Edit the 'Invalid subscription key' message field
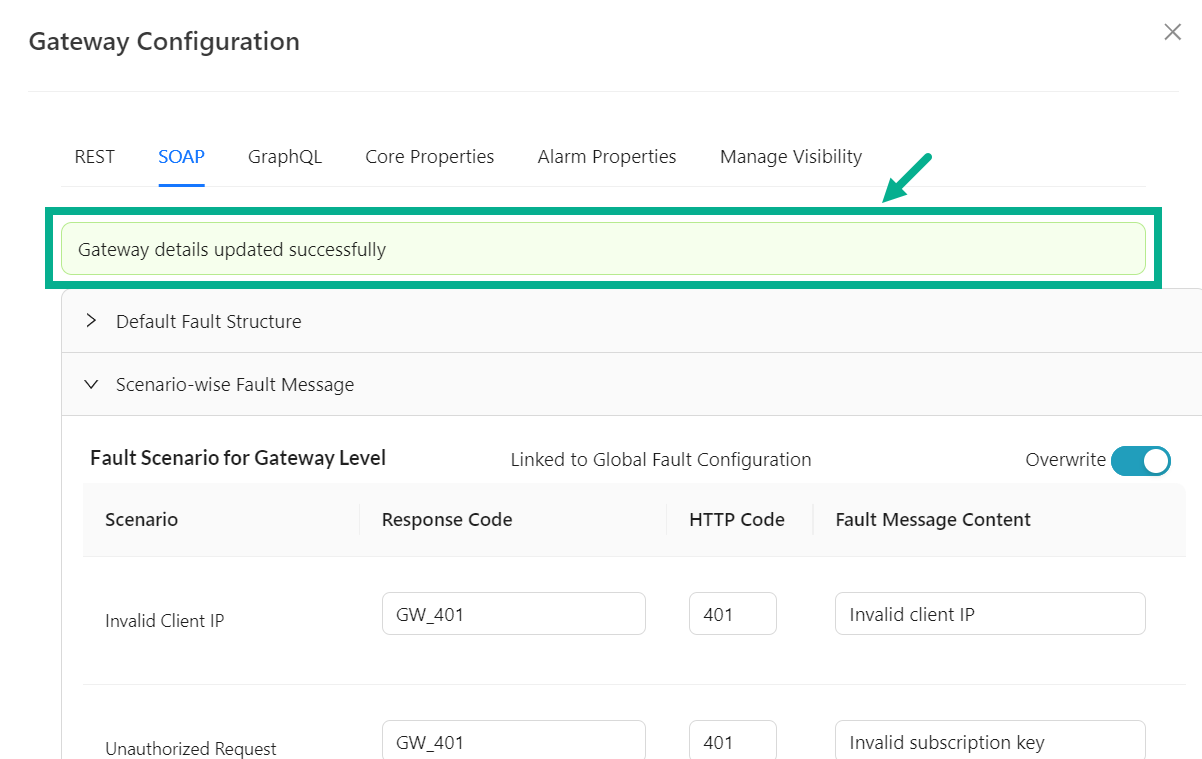Viewport: 1202px width, 759px height. pyautogui.click(x=989, y=741)
